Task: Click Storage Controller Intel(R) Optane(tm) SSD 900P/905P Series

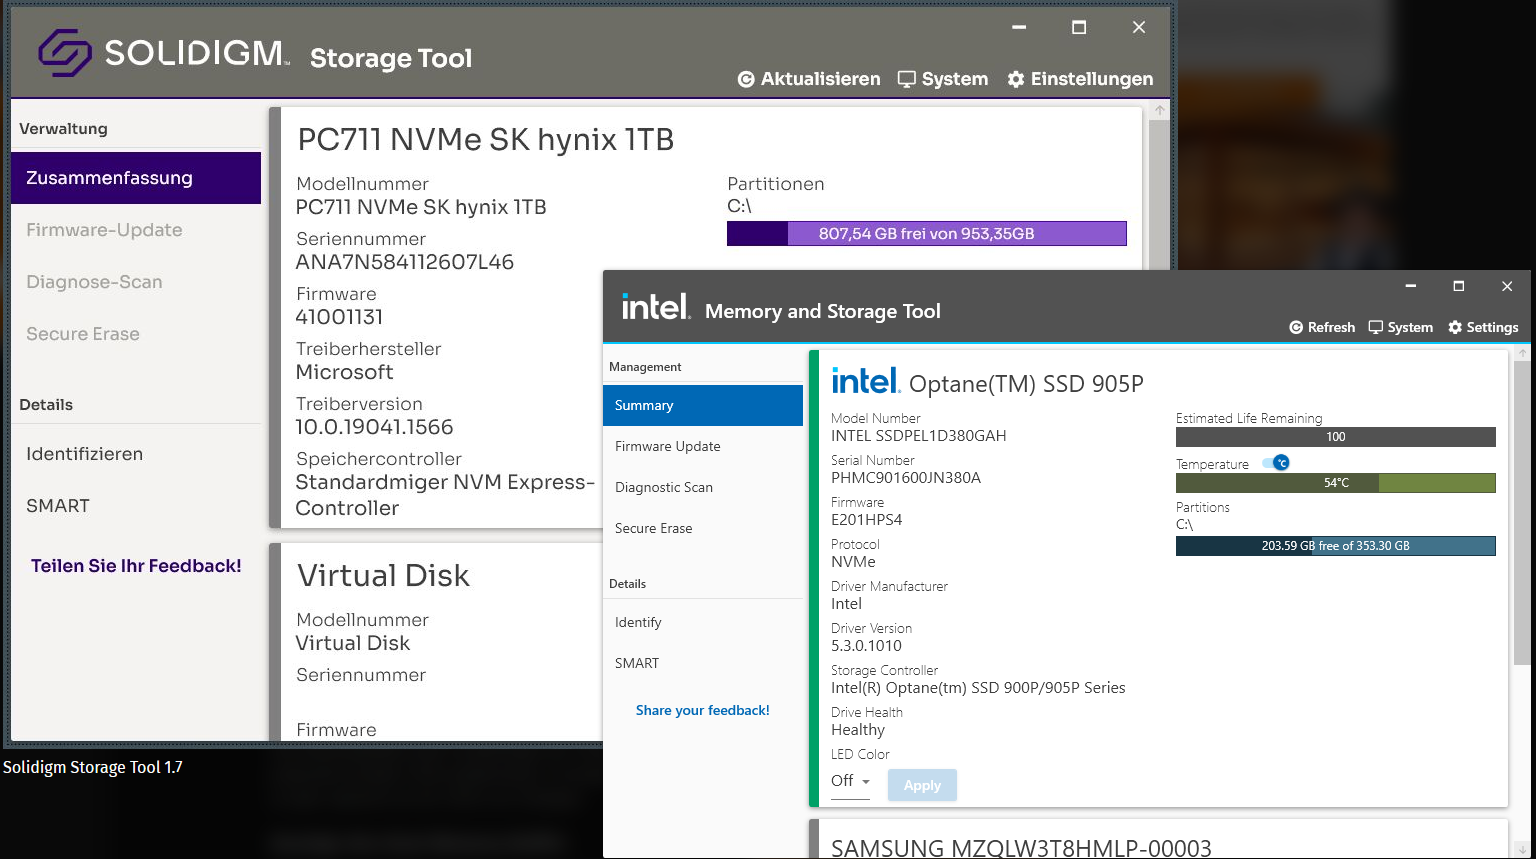Action: (x=978, y=688)
